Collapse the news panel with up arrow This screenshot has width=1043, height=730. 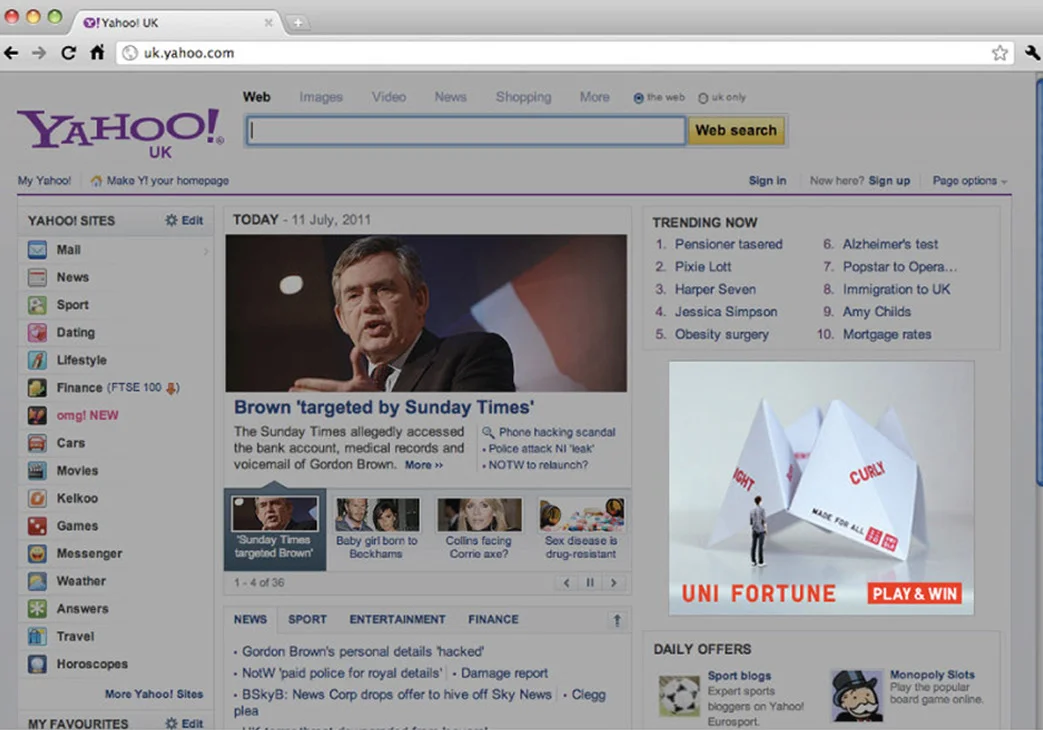coord(617,620)
